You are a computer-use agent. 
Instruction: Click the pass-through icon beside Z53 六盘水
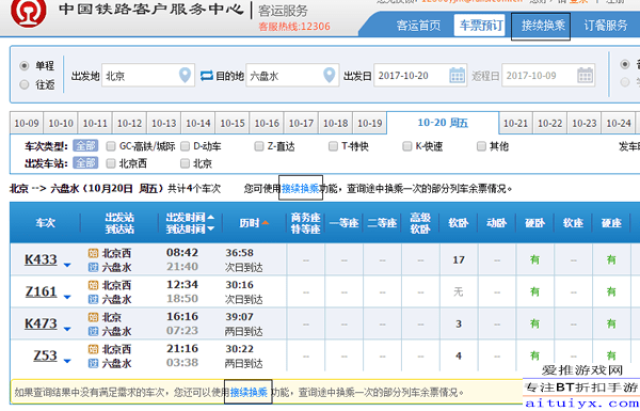click(93, 363)
